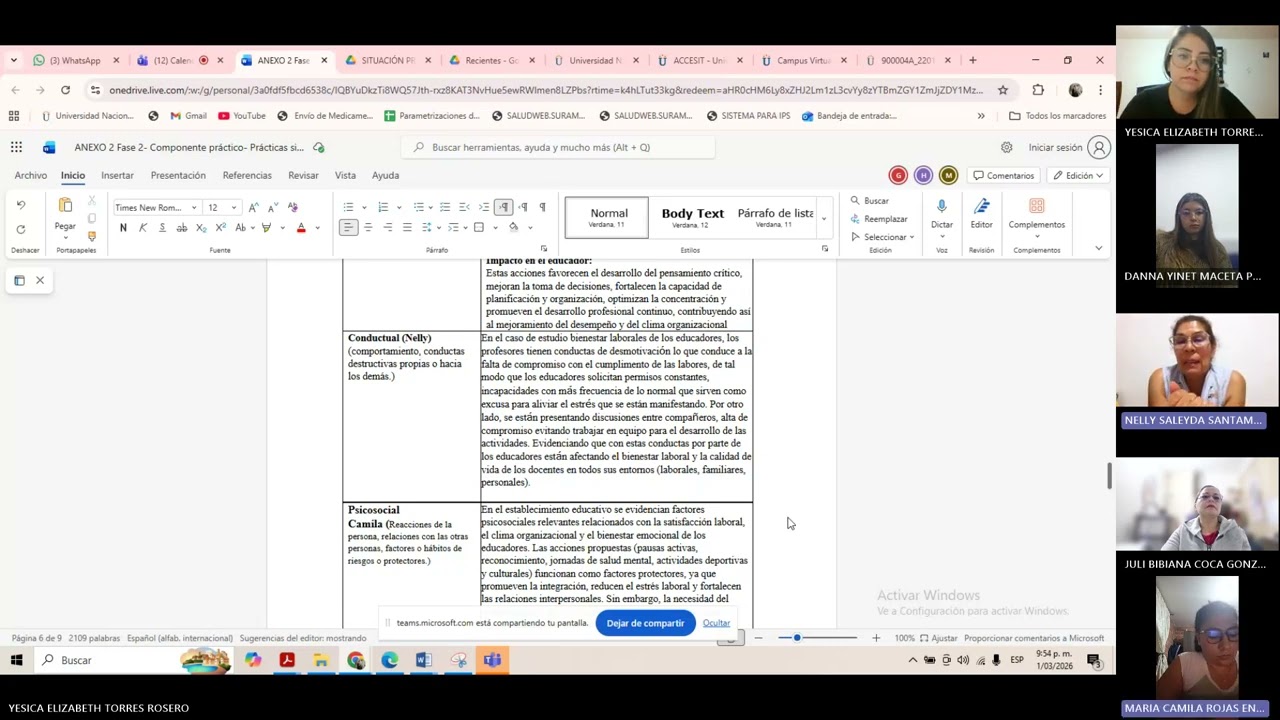Expand the styles gallery
1280x720 pixels.
pos(824,218)
